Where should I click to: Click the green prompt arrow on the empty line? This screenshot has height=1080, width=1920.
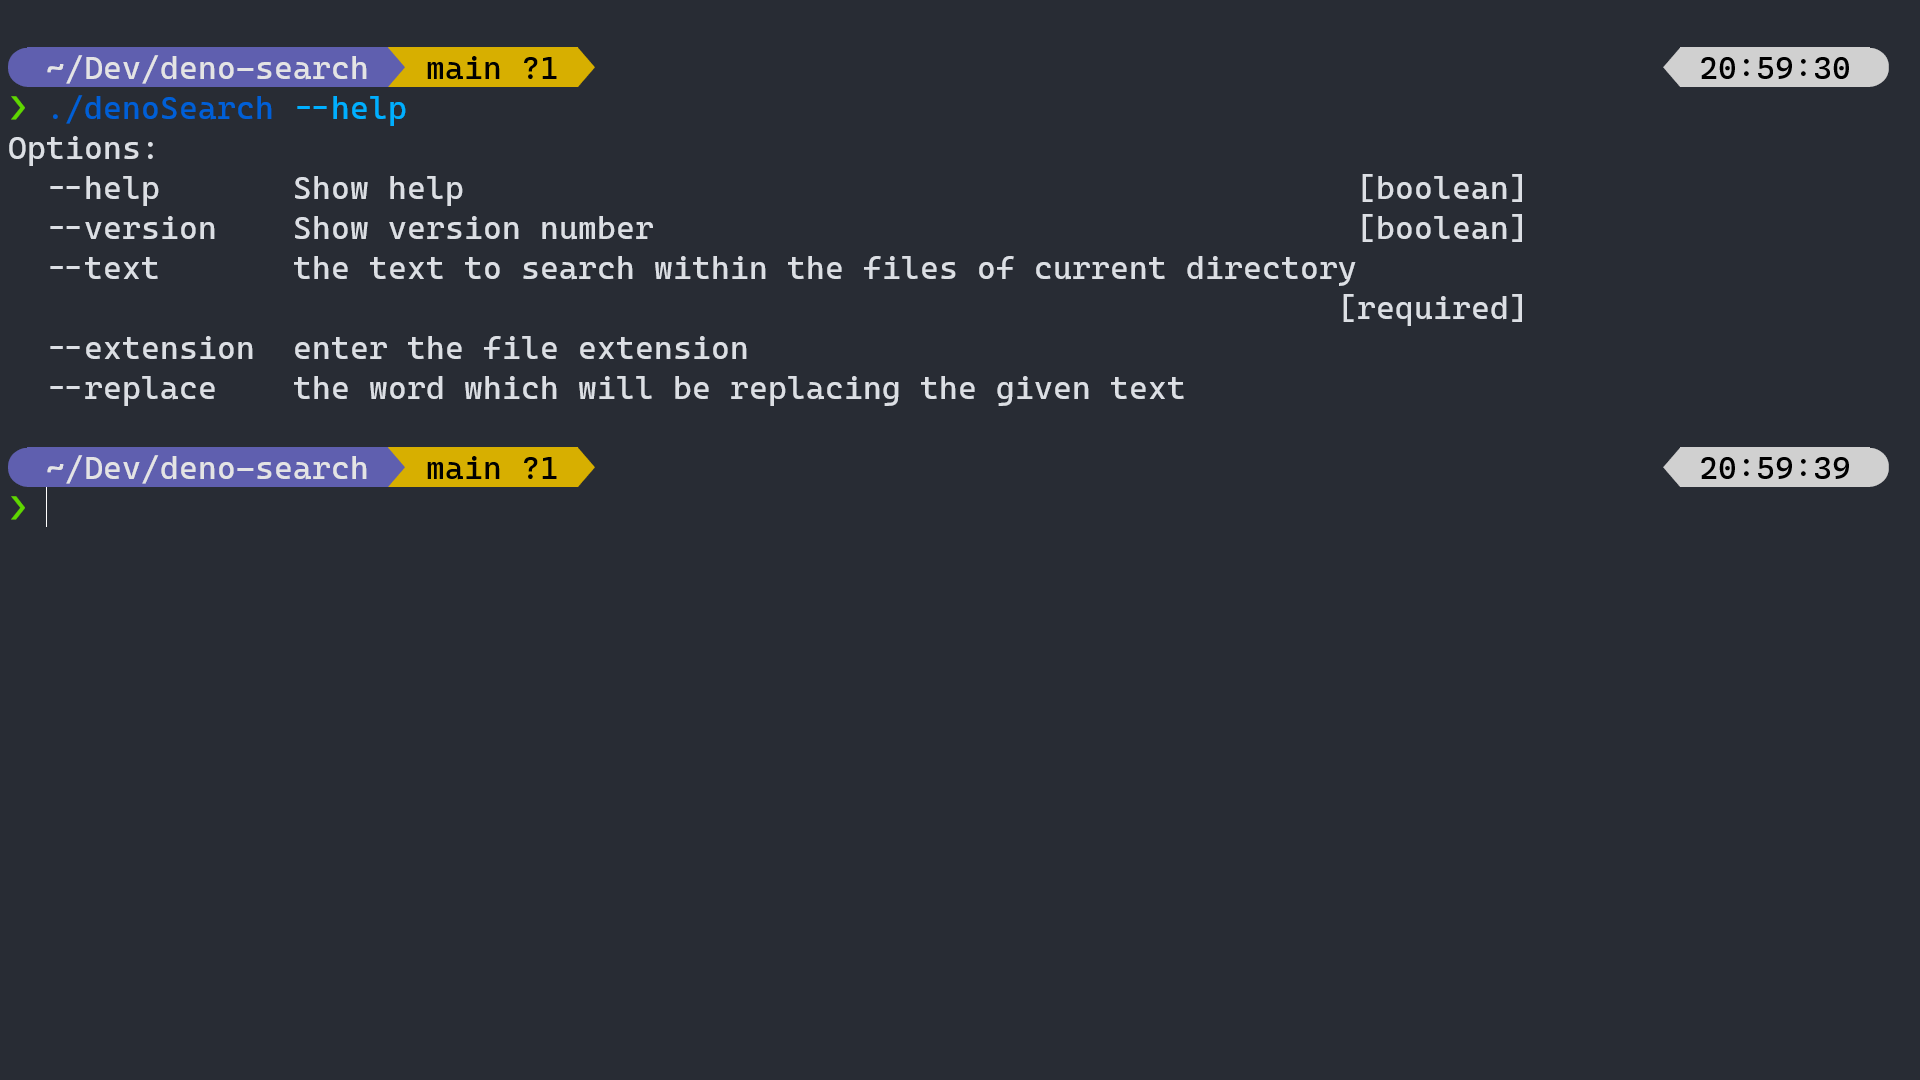[18, 508]
